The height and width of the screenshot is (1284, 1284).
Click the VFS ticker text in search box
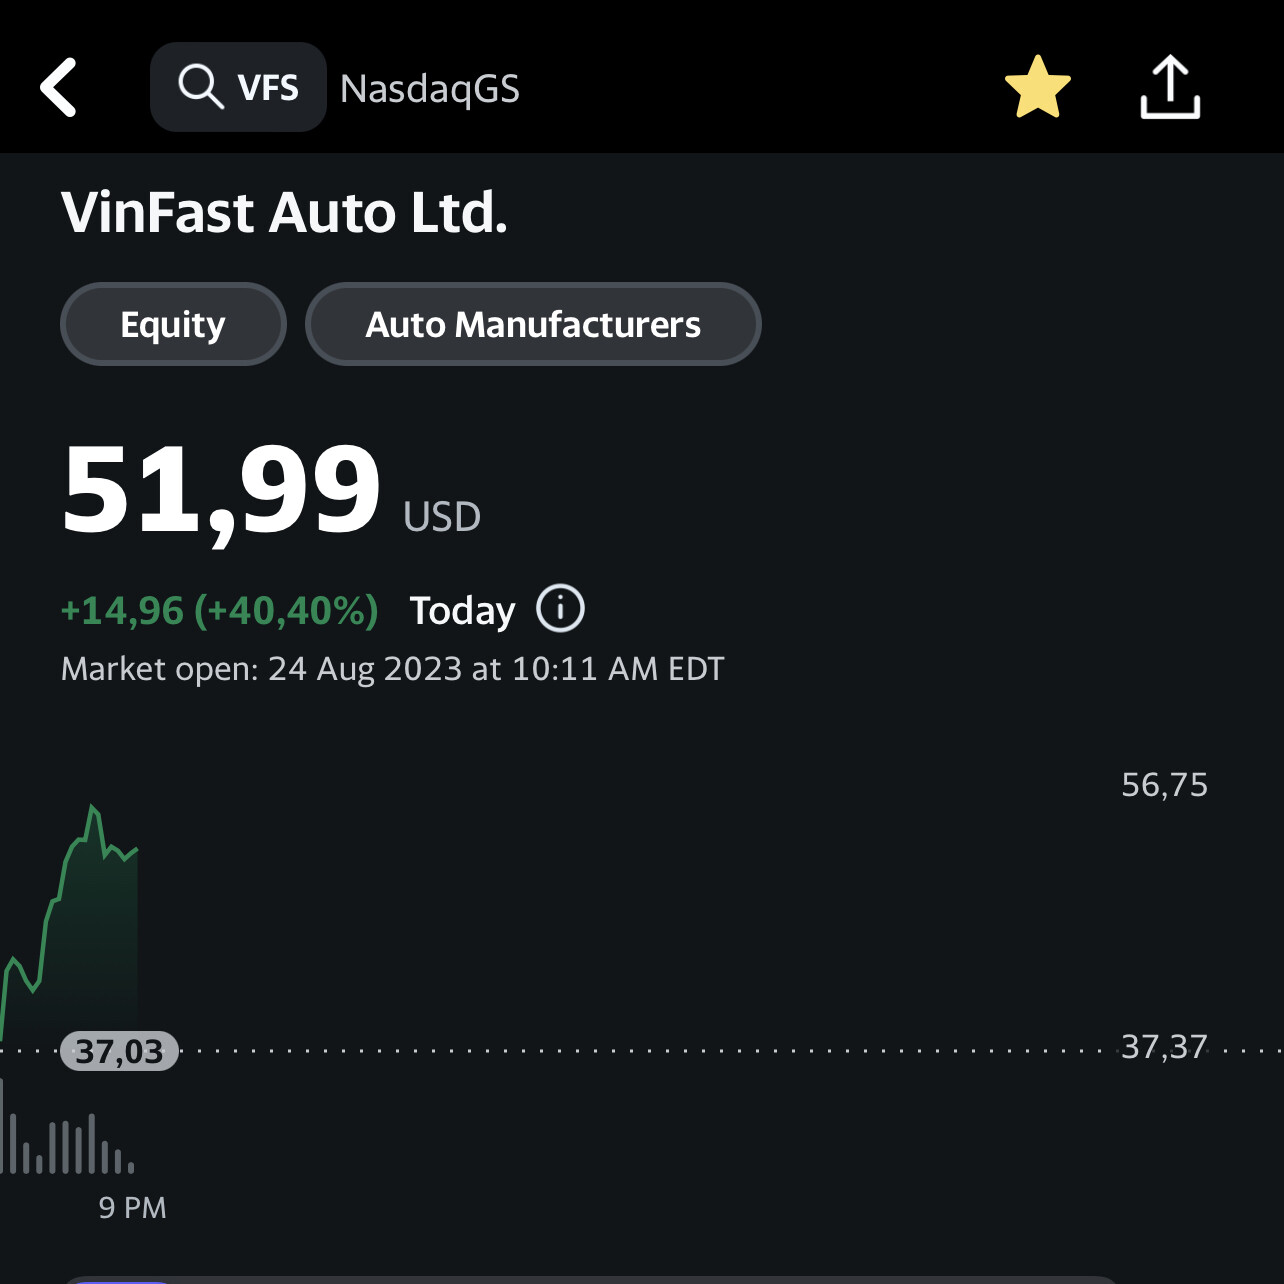point(268,88)
